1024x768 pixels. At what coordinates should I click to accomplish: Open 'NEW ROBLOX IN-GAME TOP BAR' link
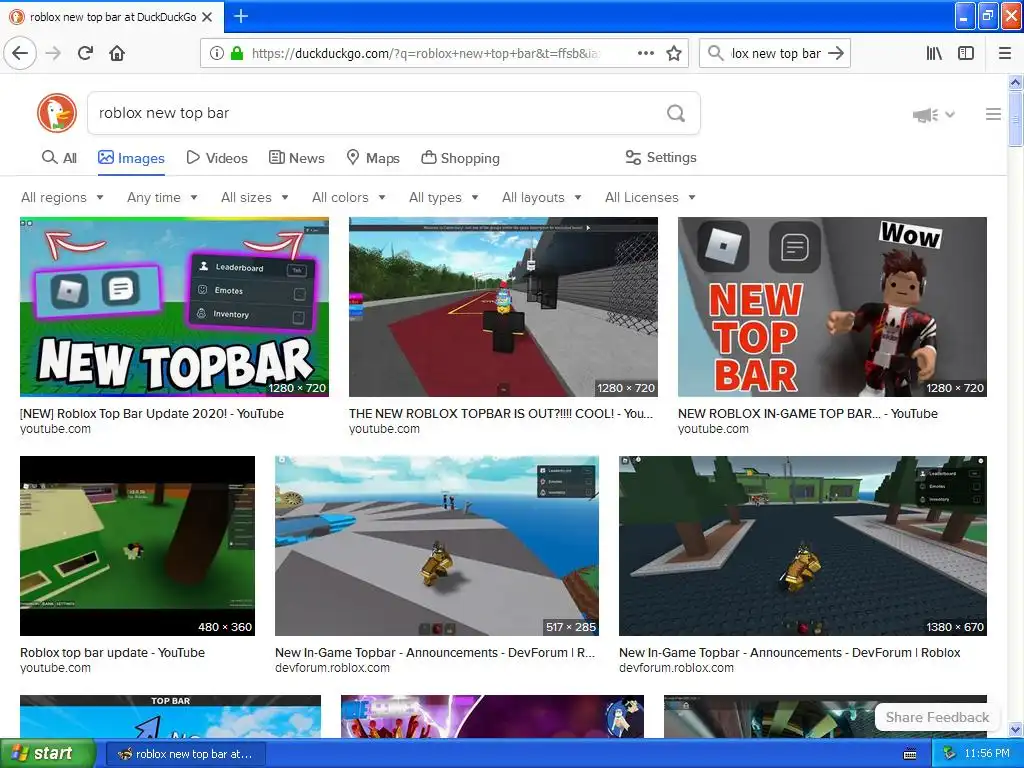[808, 413]
